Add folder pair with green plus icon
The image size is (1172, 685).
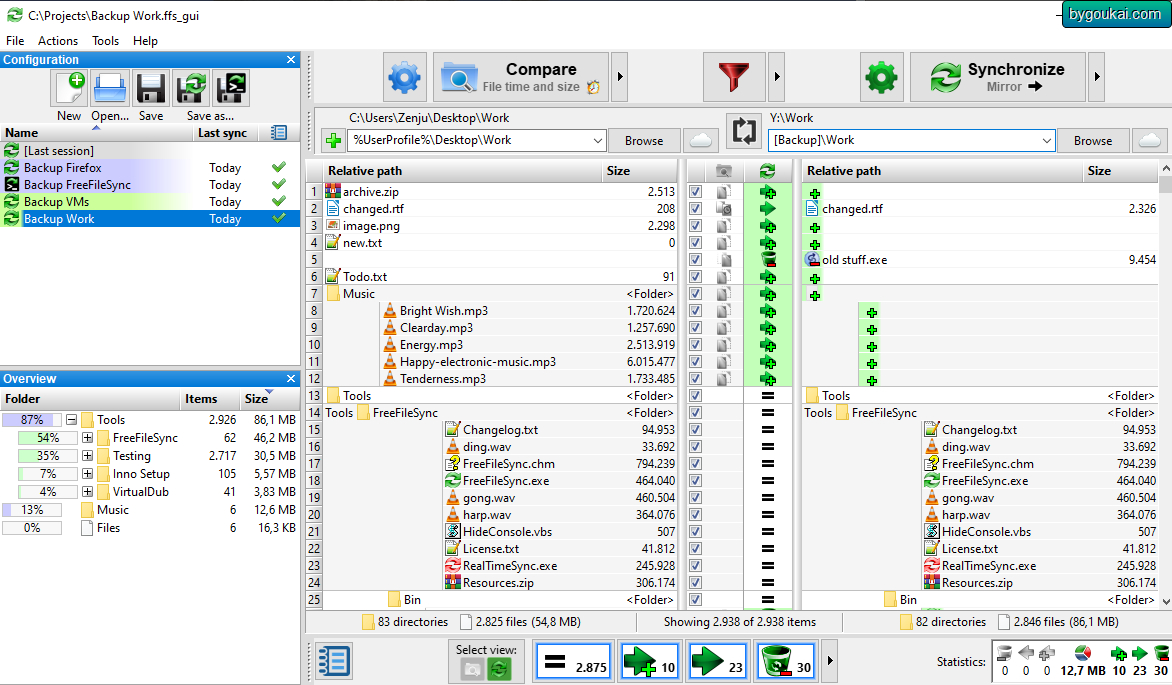click(333, 141)
